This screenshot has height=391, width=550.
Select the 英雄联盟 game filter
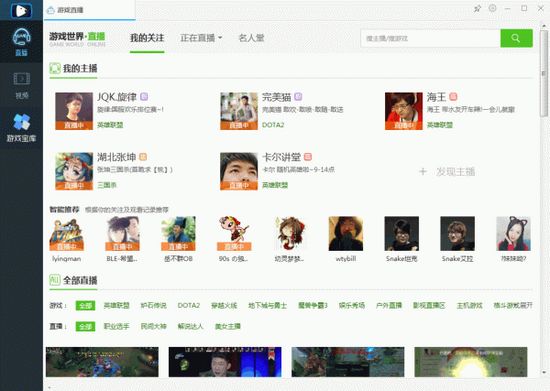pyautogui.click(x=116, y=305)
